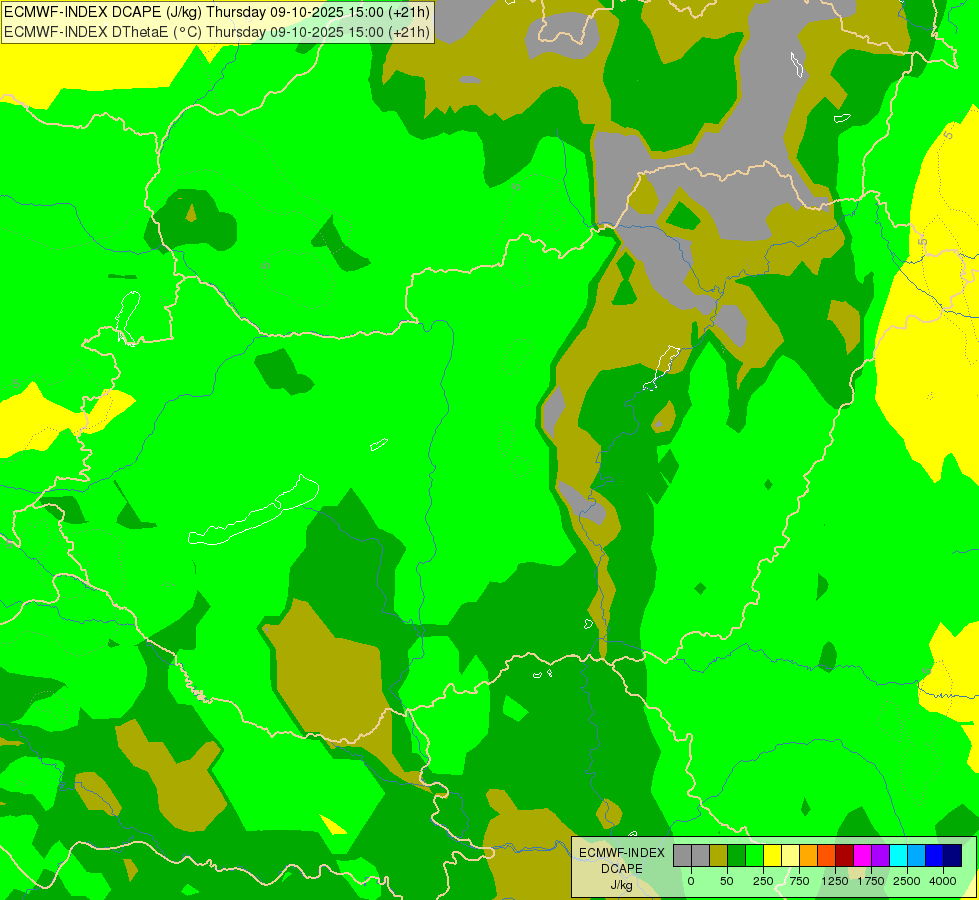Click the pure blue legend swatch
The width and height of the screenshot is (979, 900).
point(935,856)
